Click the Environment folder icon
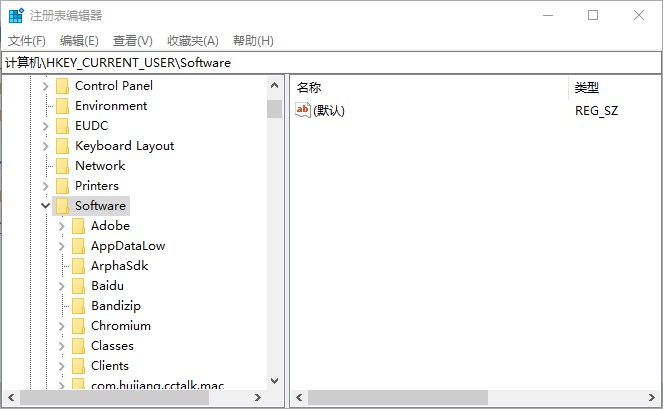This screenshot has width=663, height=409. coord(62,106)
